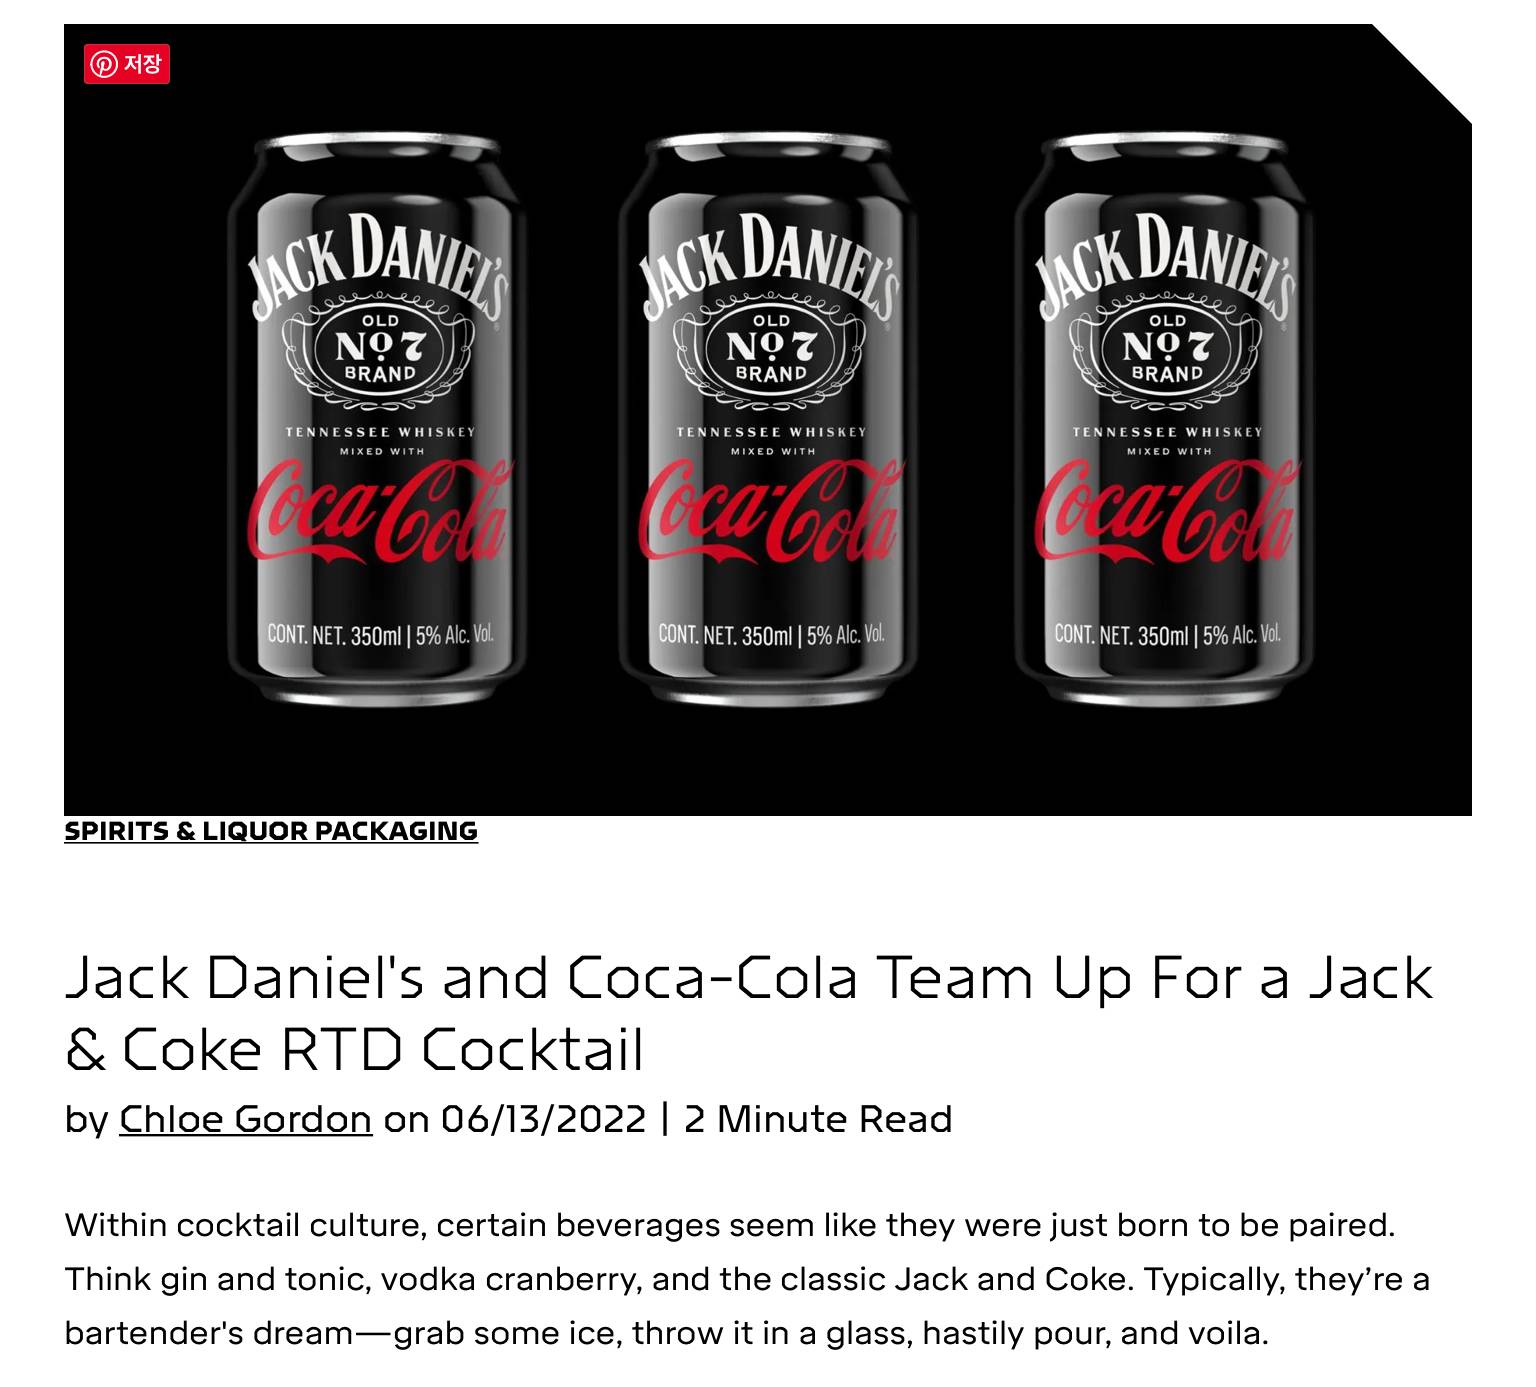This screenshot has height=1387, width=1536.
Task: Click Jack Daniel's wordmark on right can
Action: pyautogui.click(x=1166, y=262)
